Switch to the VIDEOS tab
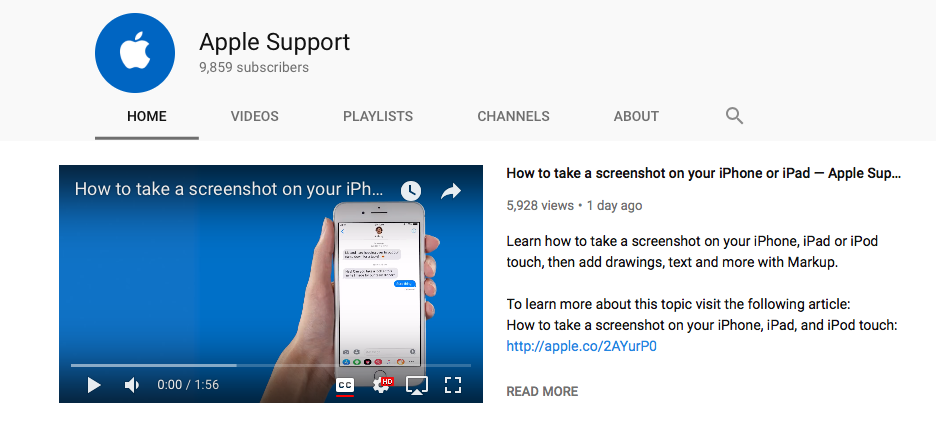 point(255,116)
